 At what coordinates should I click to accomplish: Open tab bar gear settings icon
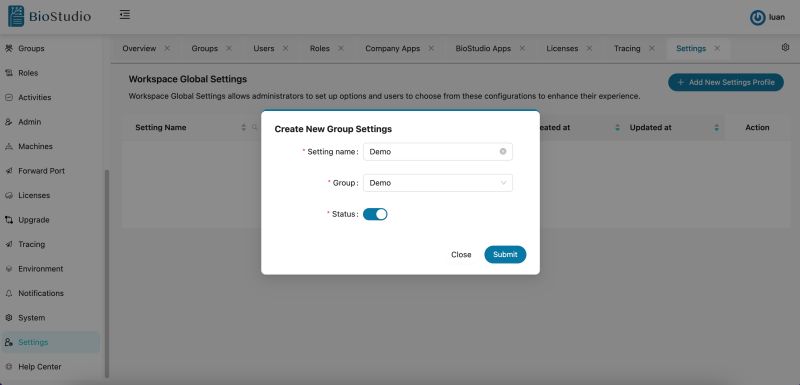785,47
